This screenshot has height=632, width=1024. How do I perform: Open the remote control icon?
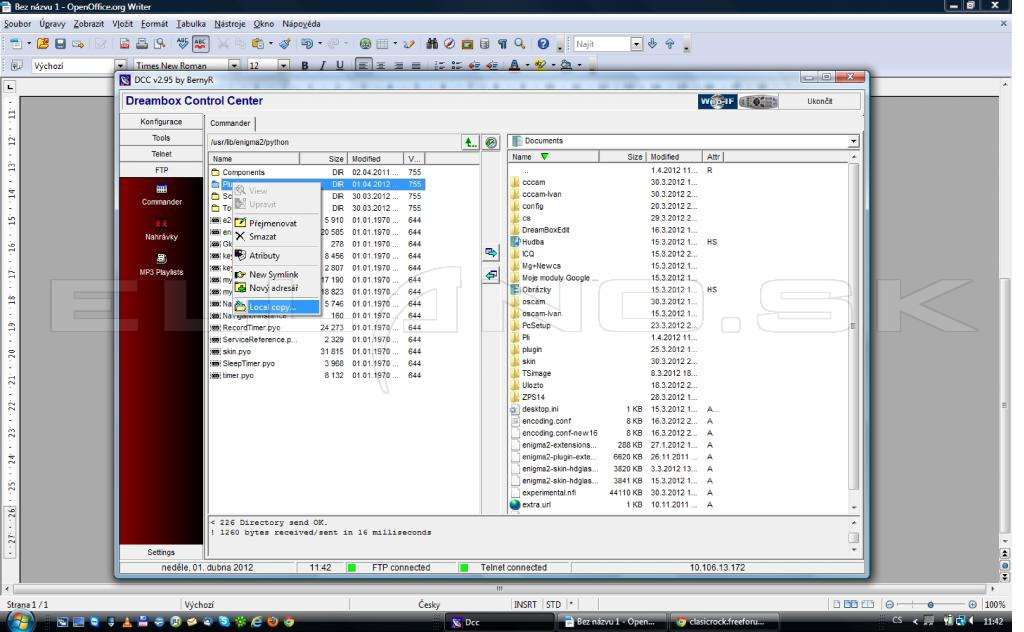[758, 101]
